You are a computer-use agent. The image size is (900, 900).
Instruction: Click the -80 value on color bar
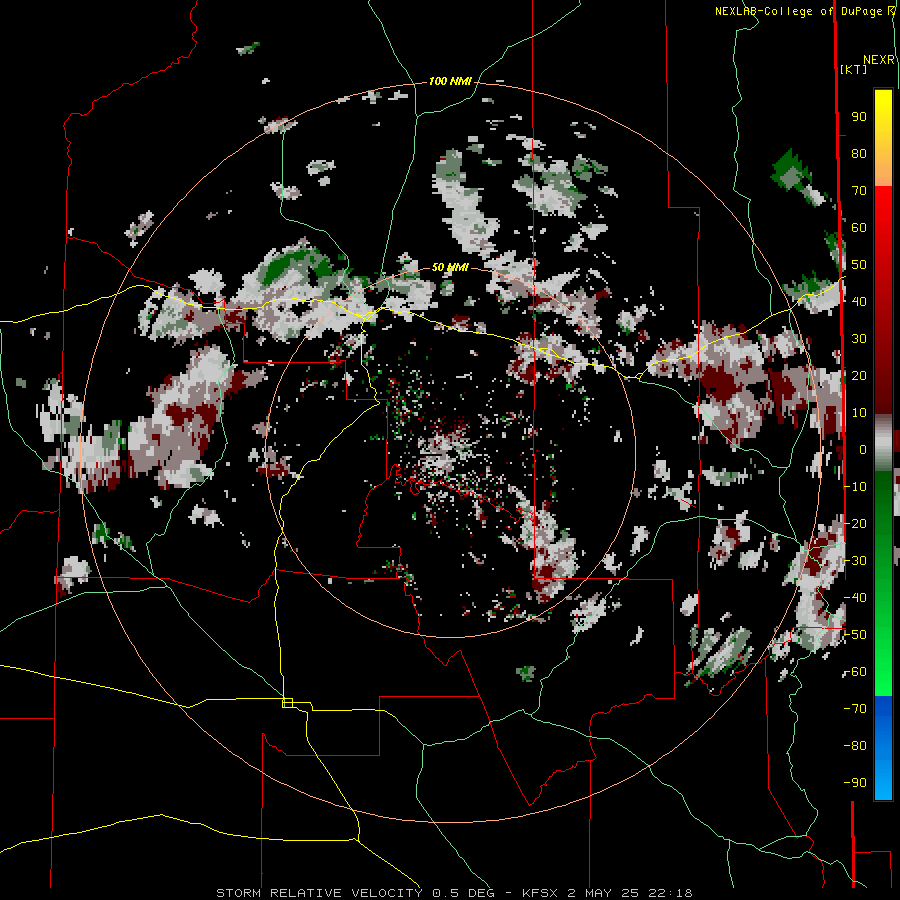[855, 746]
